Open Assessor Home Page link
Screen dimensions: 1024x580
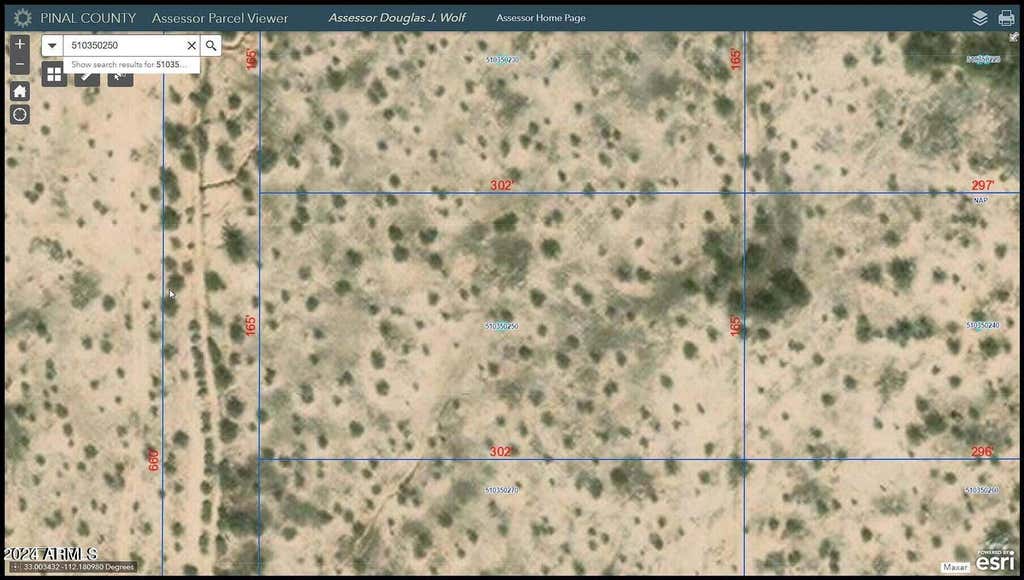[541, 18]
